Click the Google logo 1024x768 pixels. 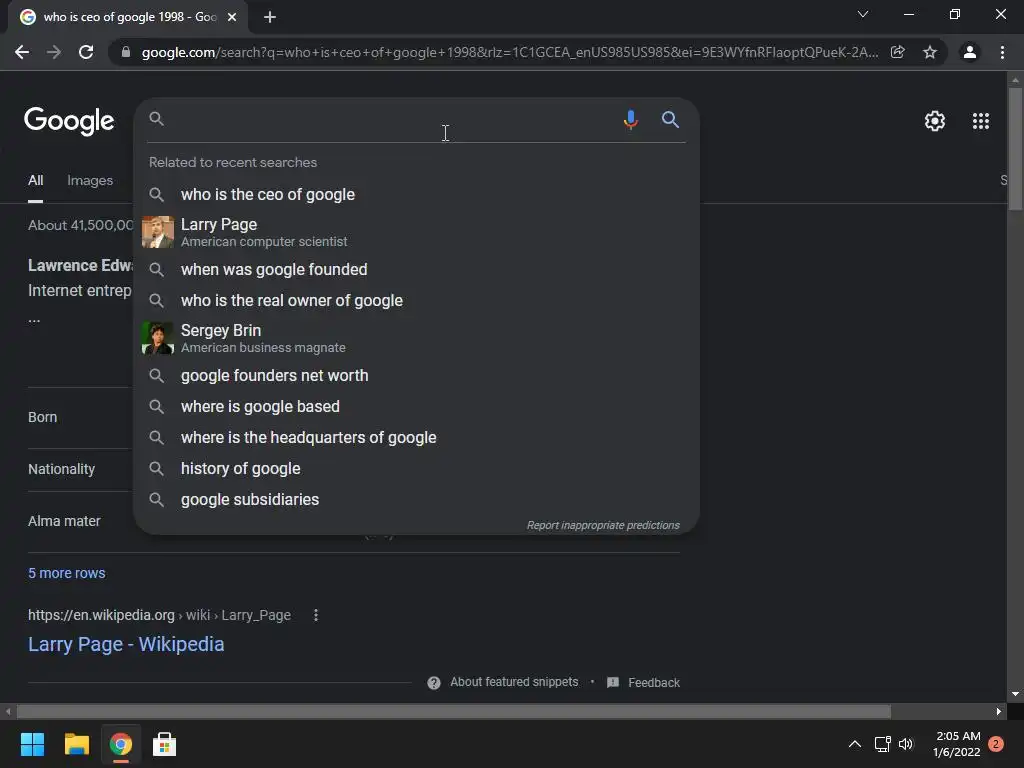(x=69, y=121)
